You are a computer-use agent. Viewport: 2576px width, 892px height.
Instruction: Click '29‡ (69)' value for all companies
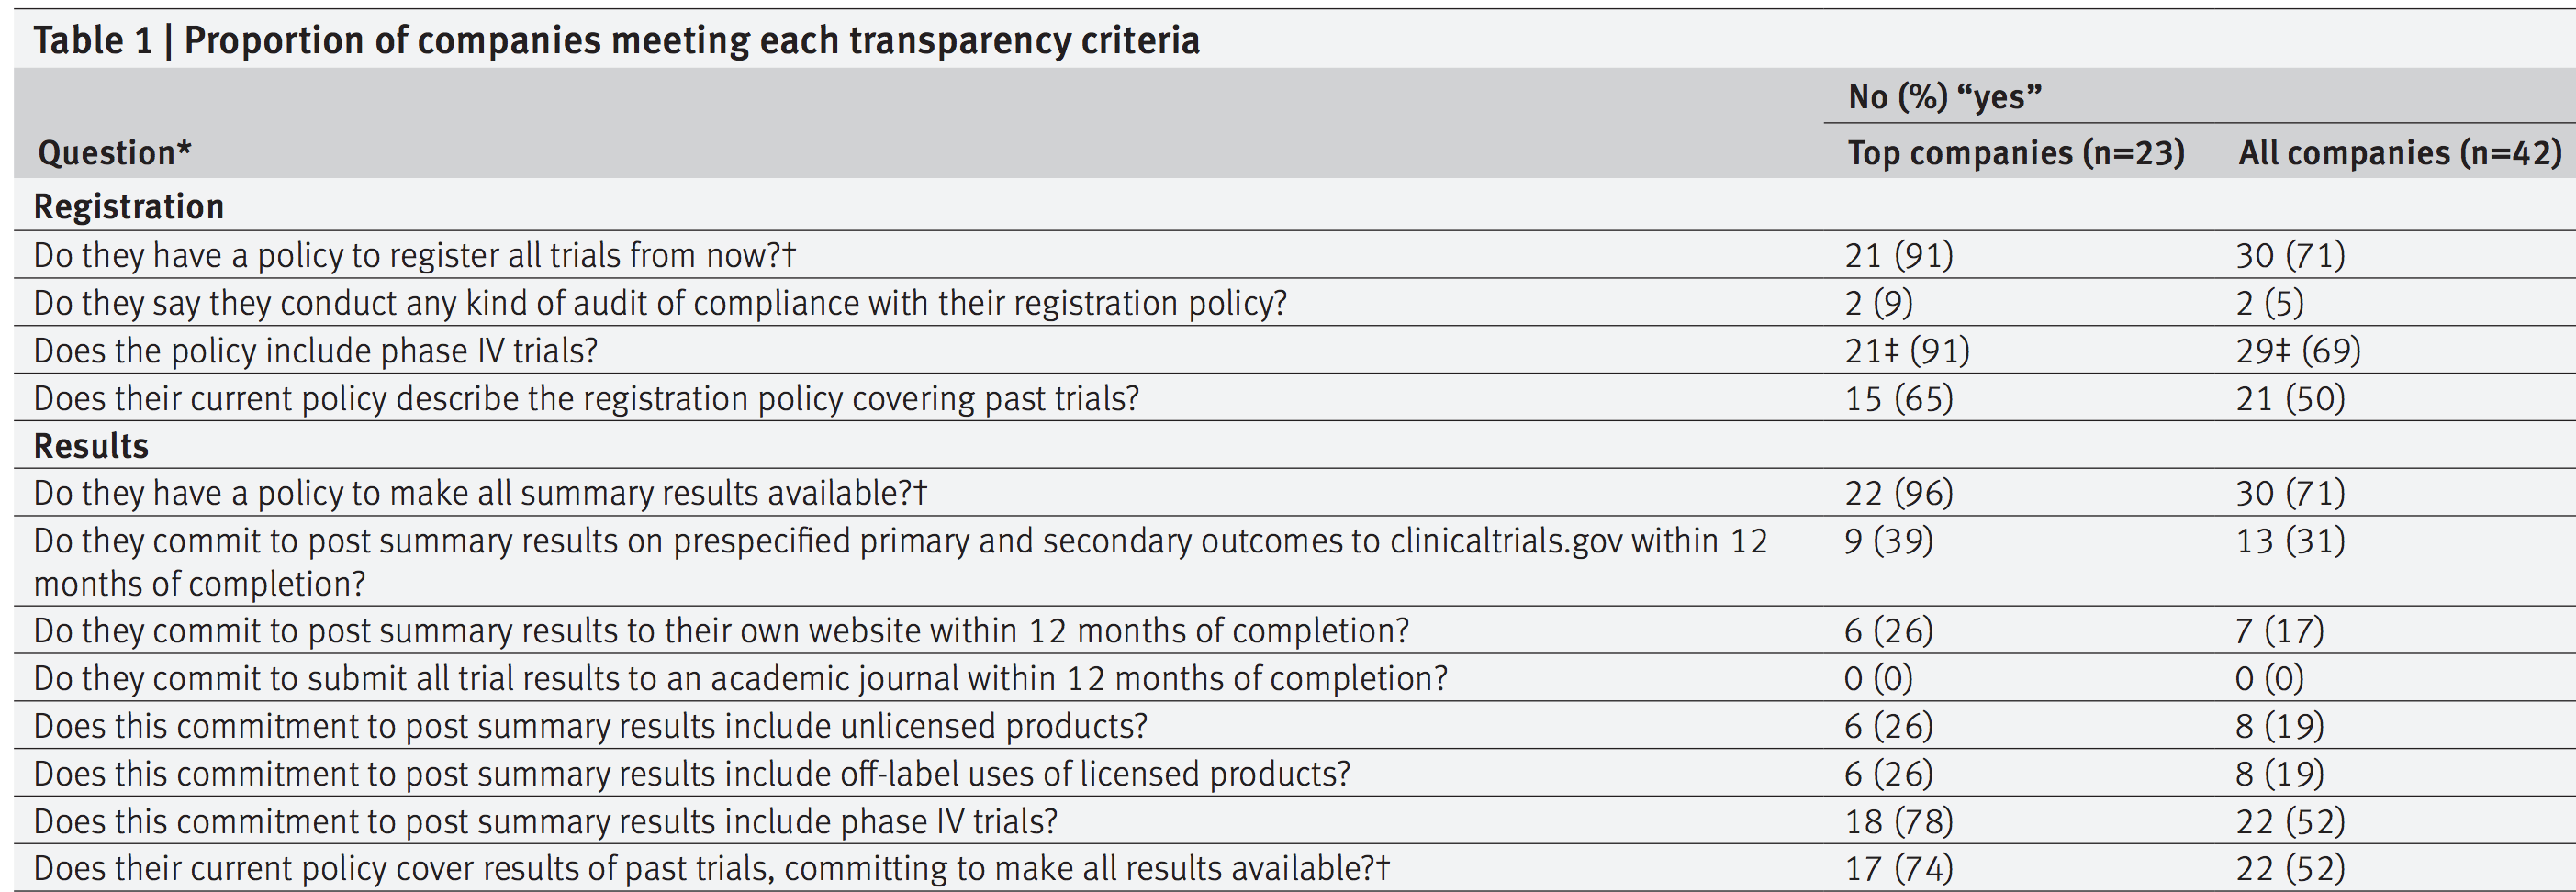coord(2298,351)
